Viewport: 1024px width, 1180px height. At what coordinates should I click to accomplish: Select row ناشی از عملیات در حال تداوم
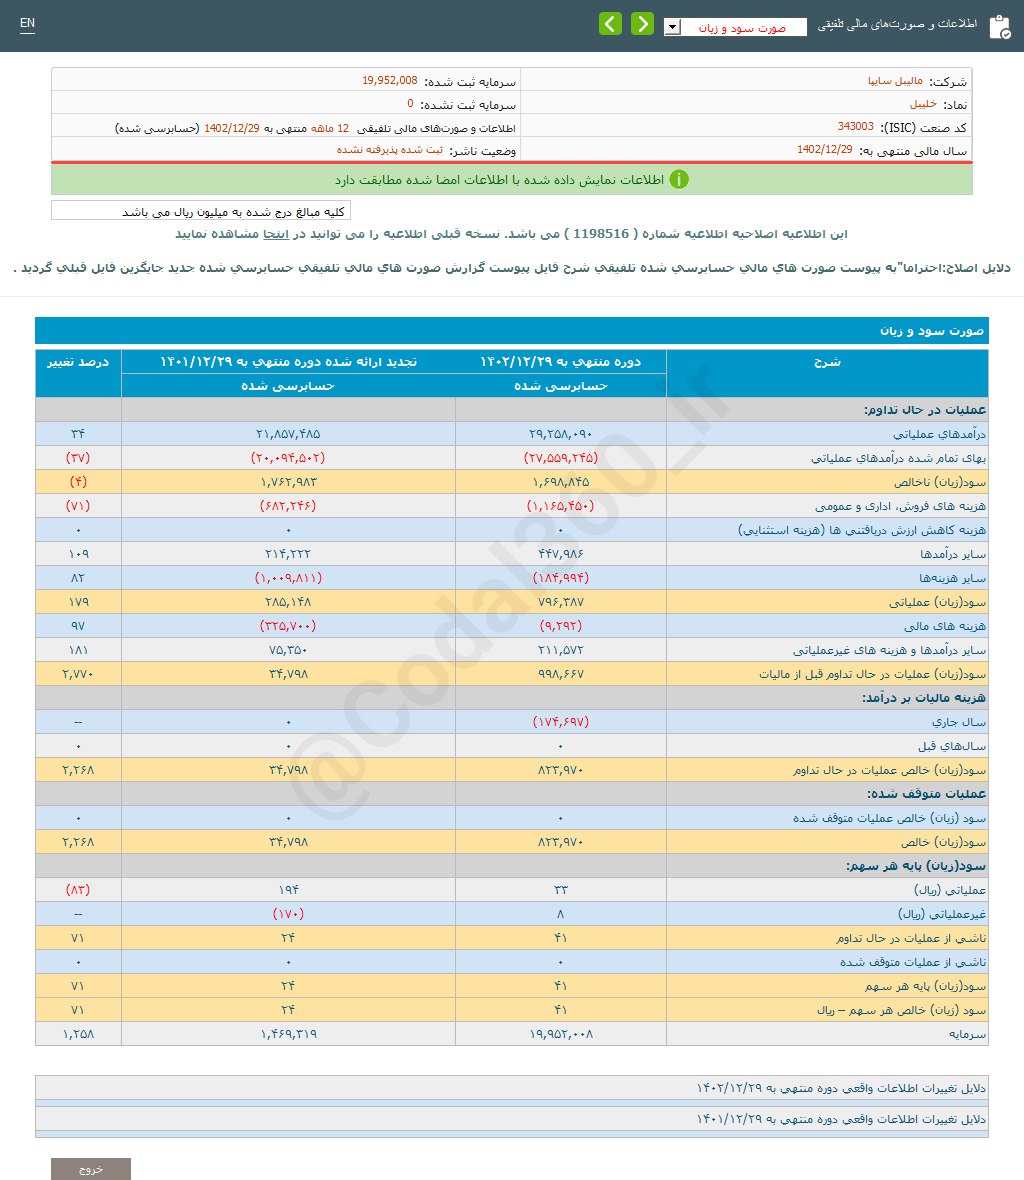[x=911, y=938]
